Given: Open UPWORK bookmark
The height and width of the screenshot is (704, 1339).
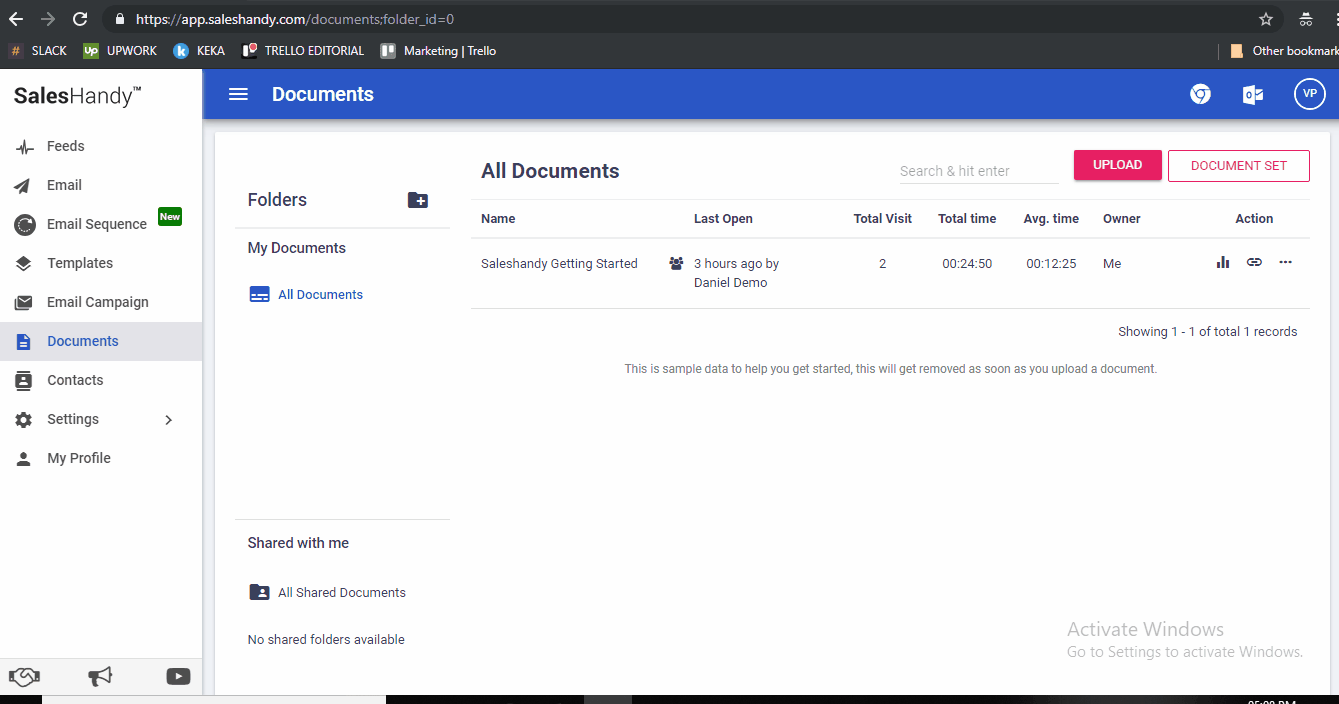Looking at the screenshot, I should point(120,51).
